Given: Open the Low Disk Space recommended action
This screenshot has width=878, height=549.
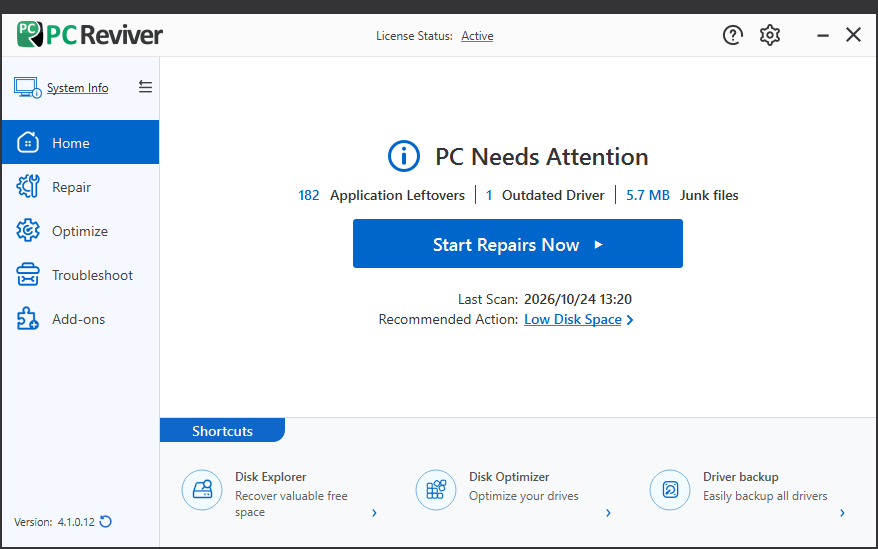Looking at the screenshot, I should [x=573, y=319].
